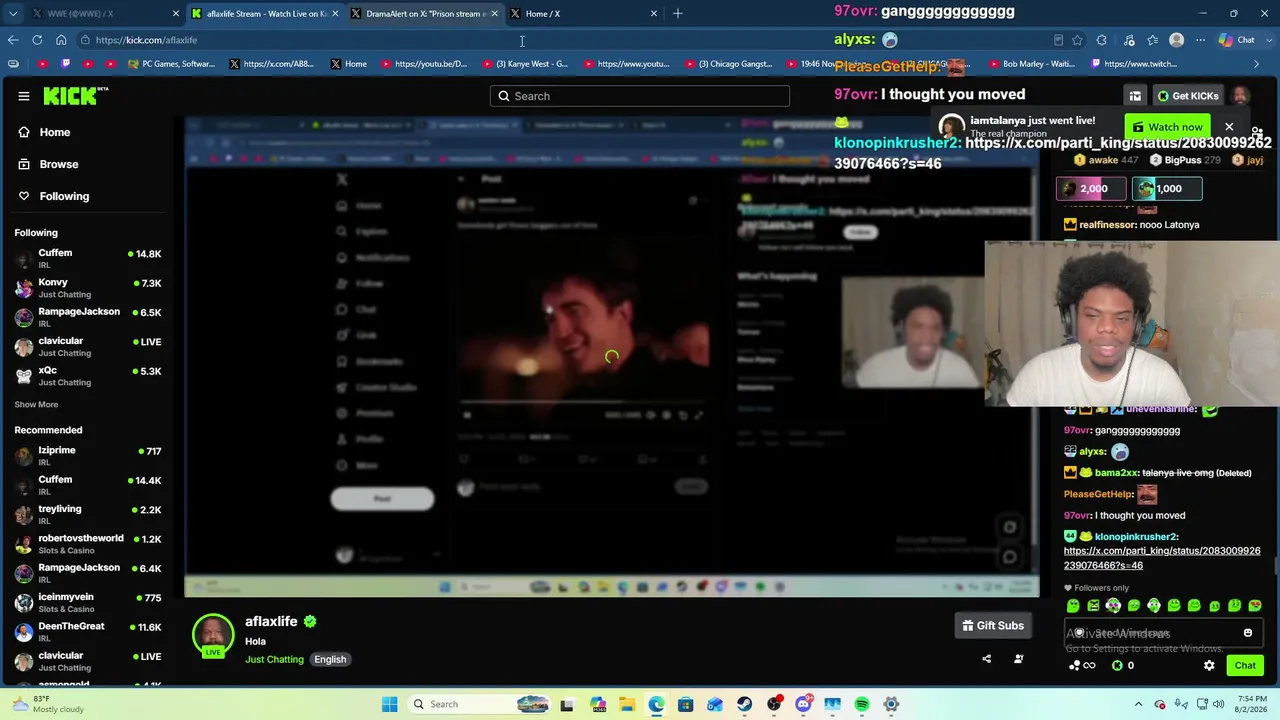Viewport: 1280px width, 720px height.
Task: Open Spotify from the taskbar
Action: [862, 704]
